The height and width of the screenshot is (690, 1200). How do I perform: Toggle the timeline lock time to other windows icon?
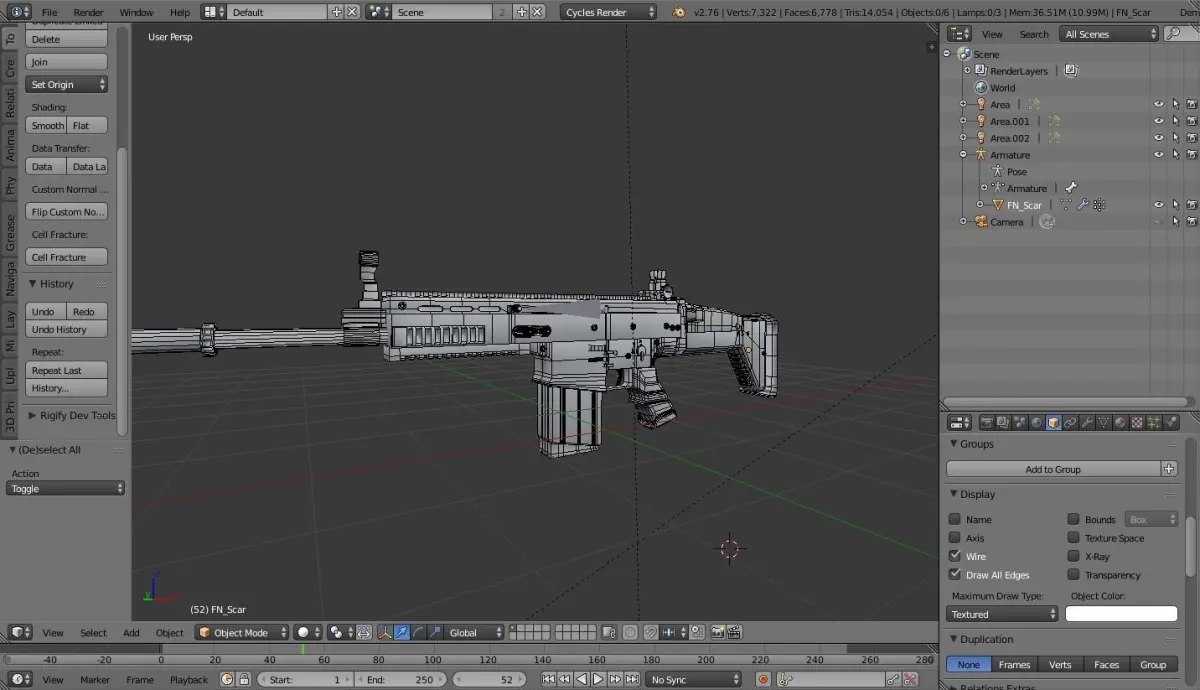click(x=243, y=679)
